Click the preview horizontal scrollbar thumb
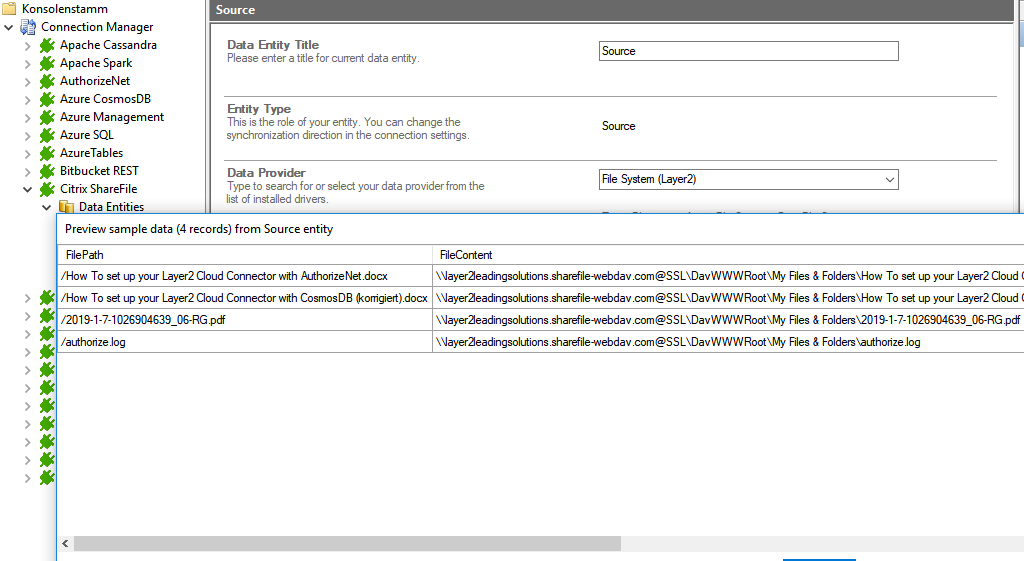 click(x=347, y=543)
